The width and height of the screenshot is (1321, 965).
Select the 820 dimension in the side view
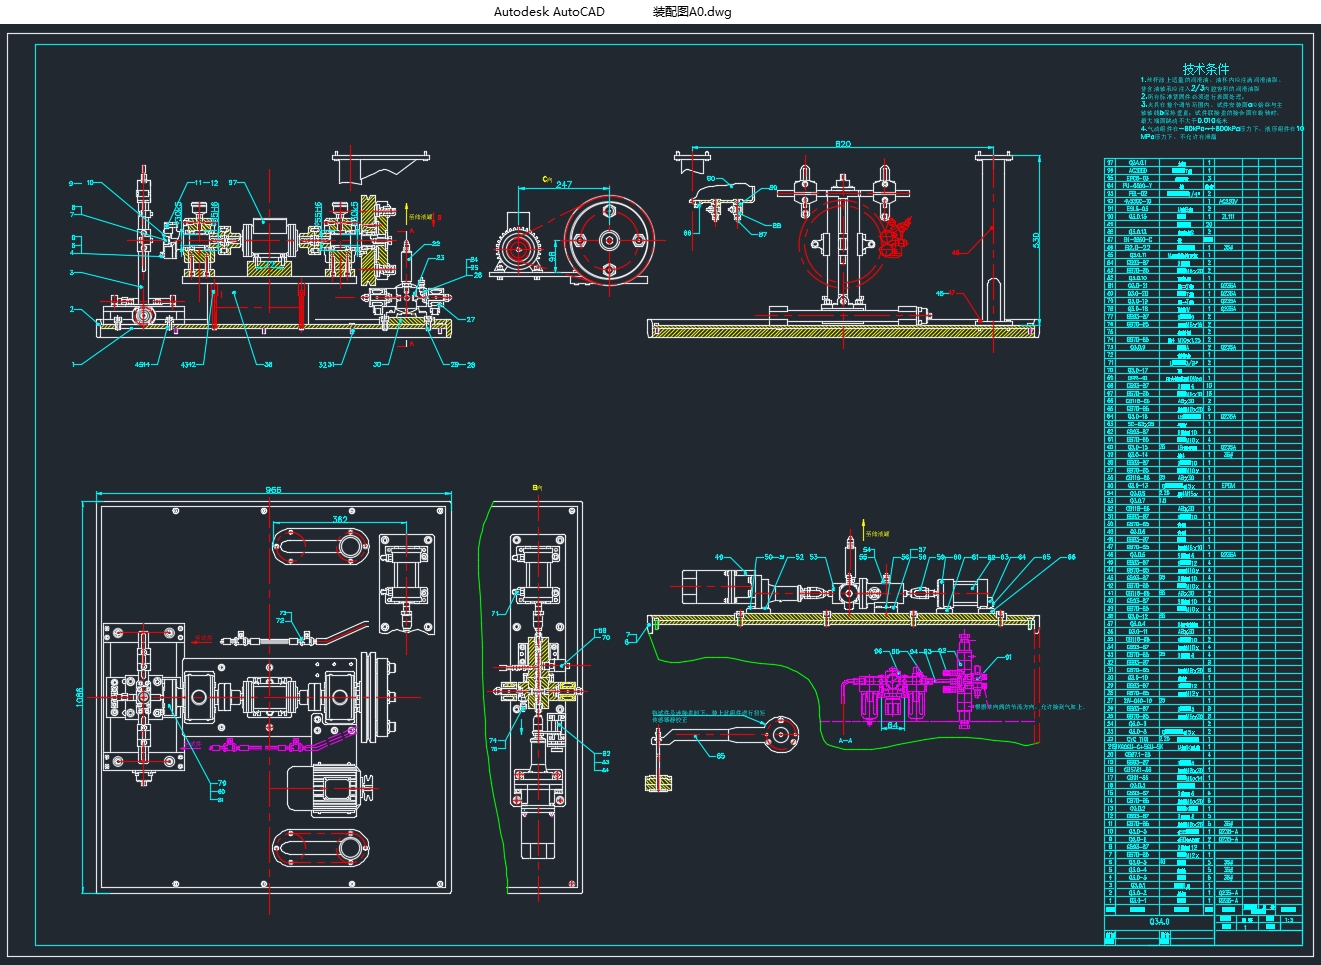[x=843, y=145]
